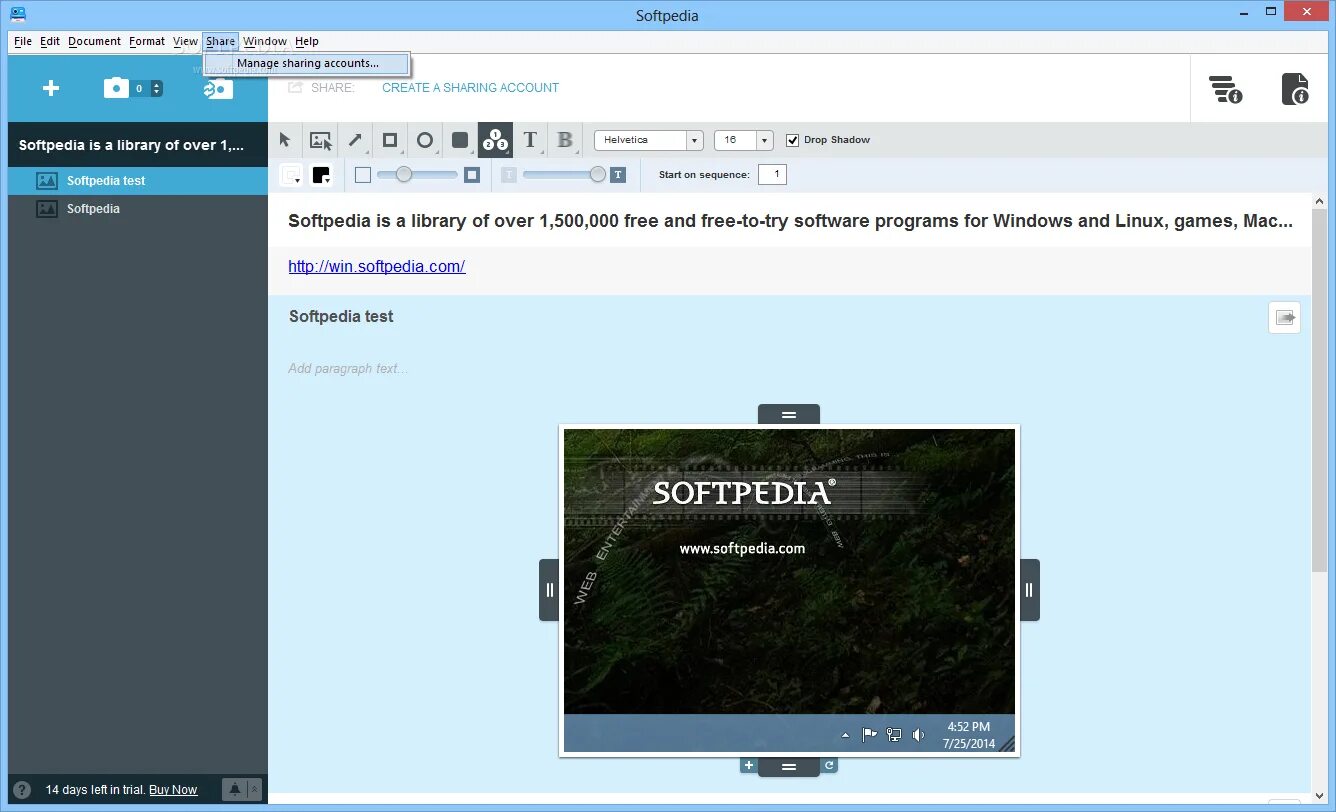Click the left resize handle of image

549,590
